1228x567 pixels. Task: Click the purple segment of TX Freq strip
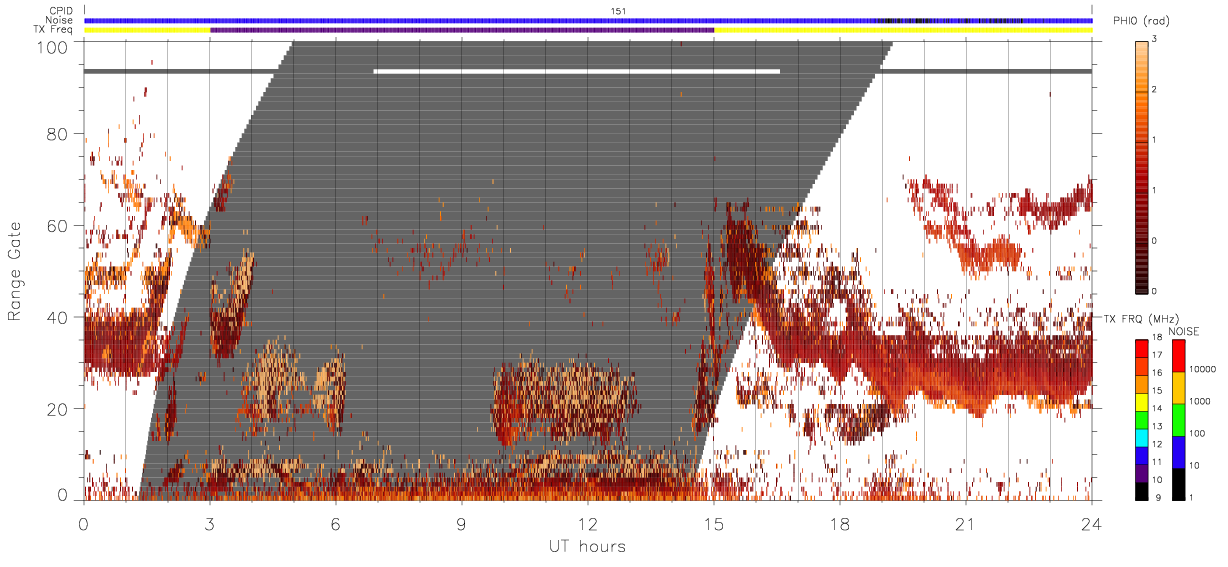click(462, 30)
